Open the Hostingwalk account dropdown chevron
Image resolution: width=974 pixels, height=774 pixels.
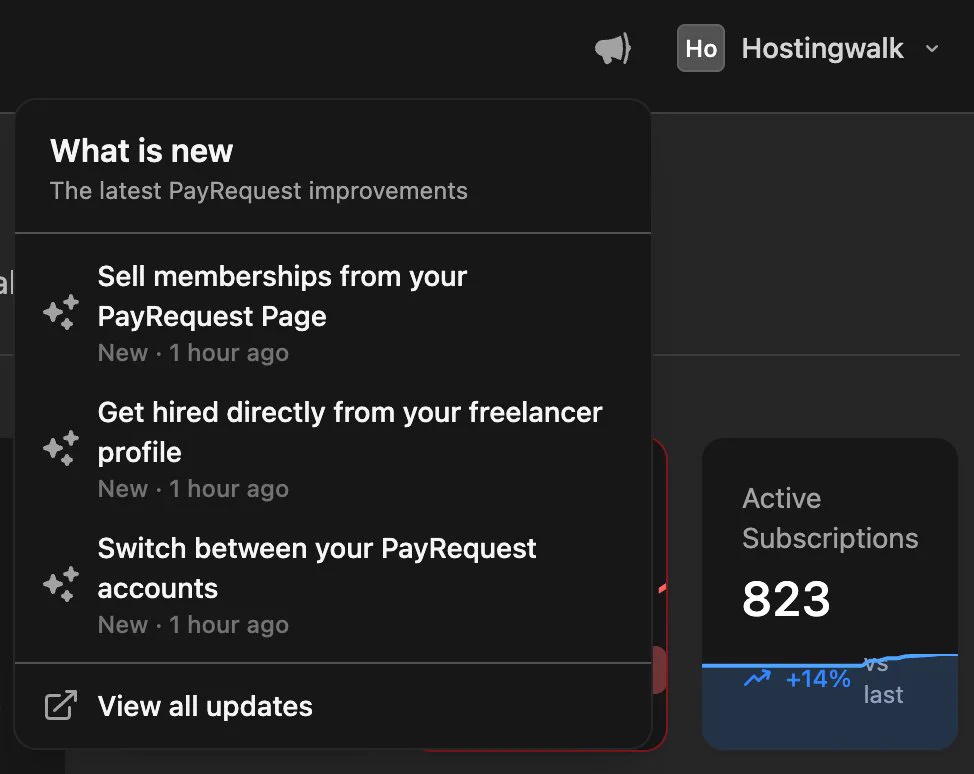(x=932, y=48)
